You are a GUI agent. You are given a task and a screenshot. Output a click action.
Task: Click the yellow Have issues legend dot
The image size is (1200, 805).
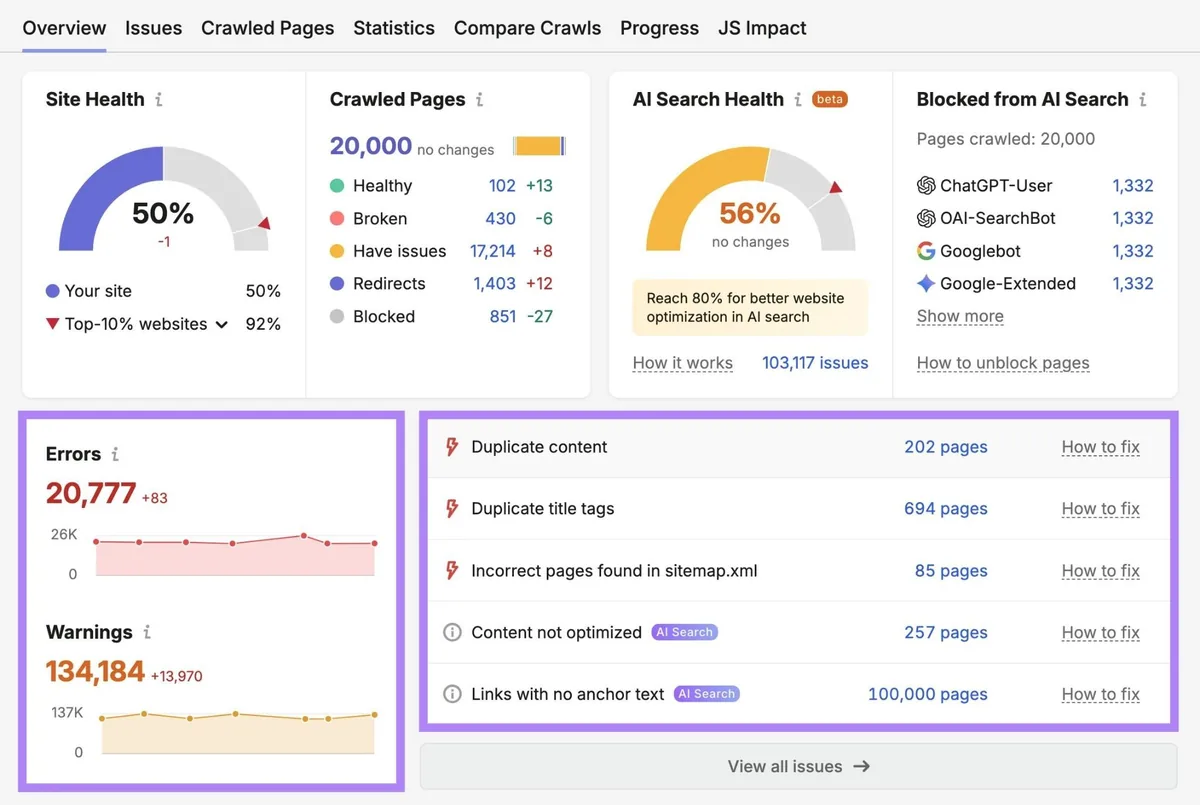click(x=337, y=251)
